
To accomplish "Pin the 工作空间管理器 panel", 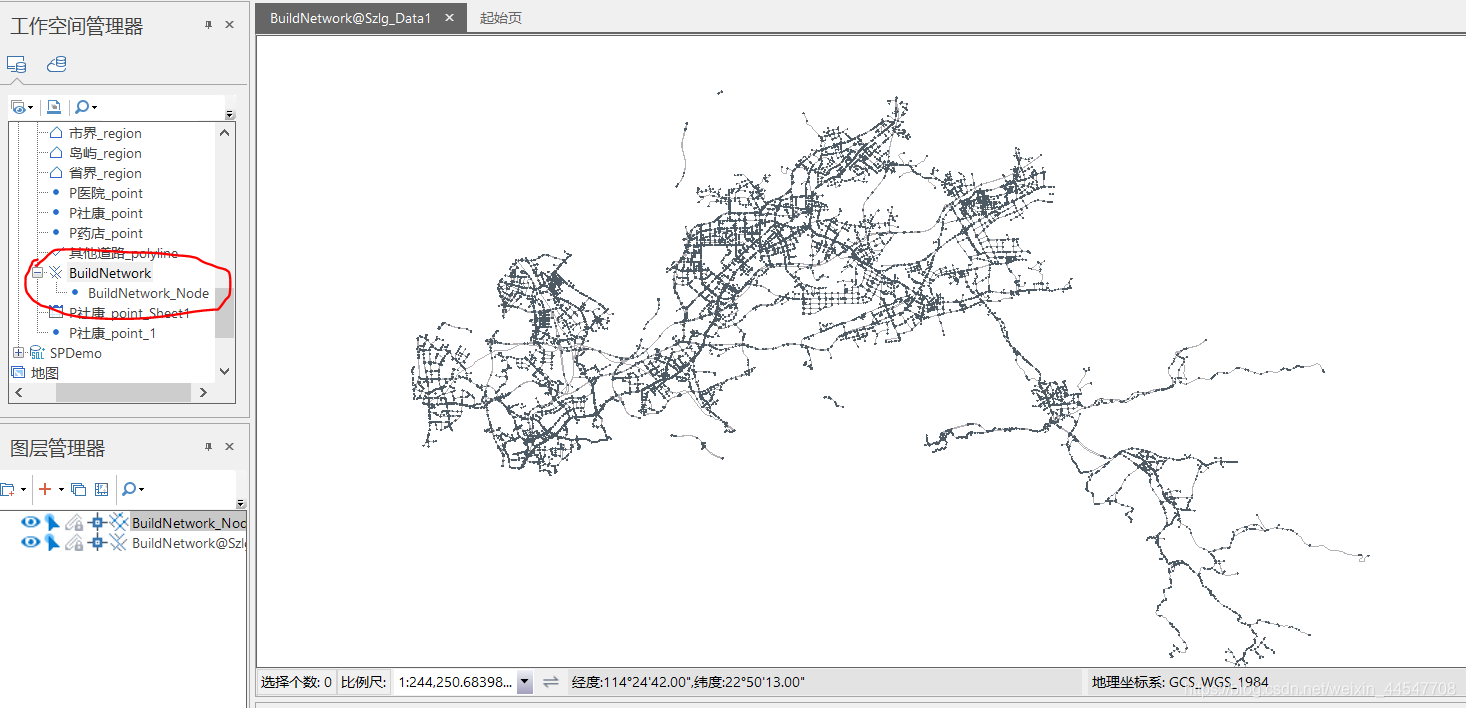I will point(209,26).
